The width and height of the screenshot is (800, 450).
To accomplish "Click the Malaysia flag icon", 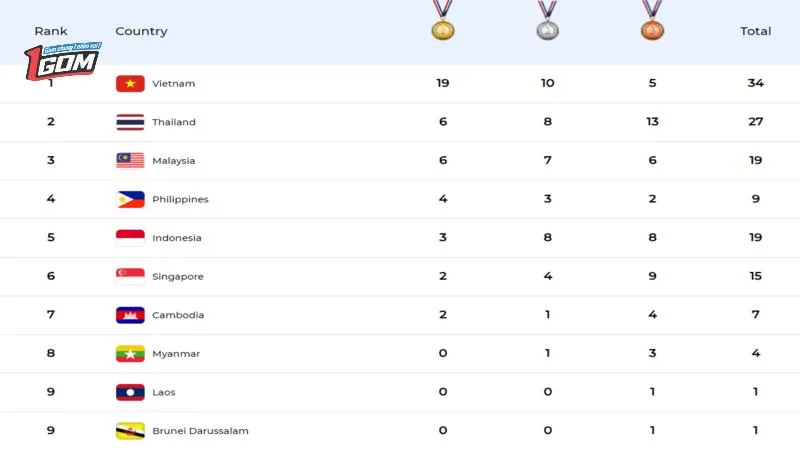I will coord(130,161).
